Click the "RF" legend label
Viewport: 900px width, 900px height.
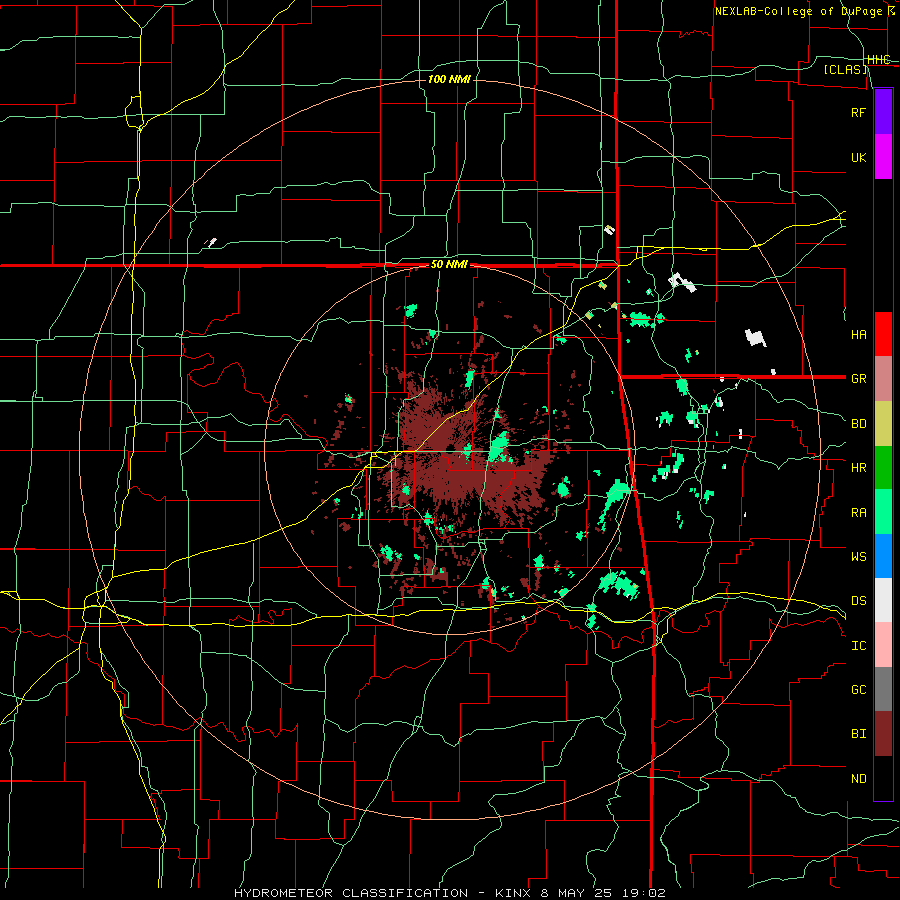(858, 112)
